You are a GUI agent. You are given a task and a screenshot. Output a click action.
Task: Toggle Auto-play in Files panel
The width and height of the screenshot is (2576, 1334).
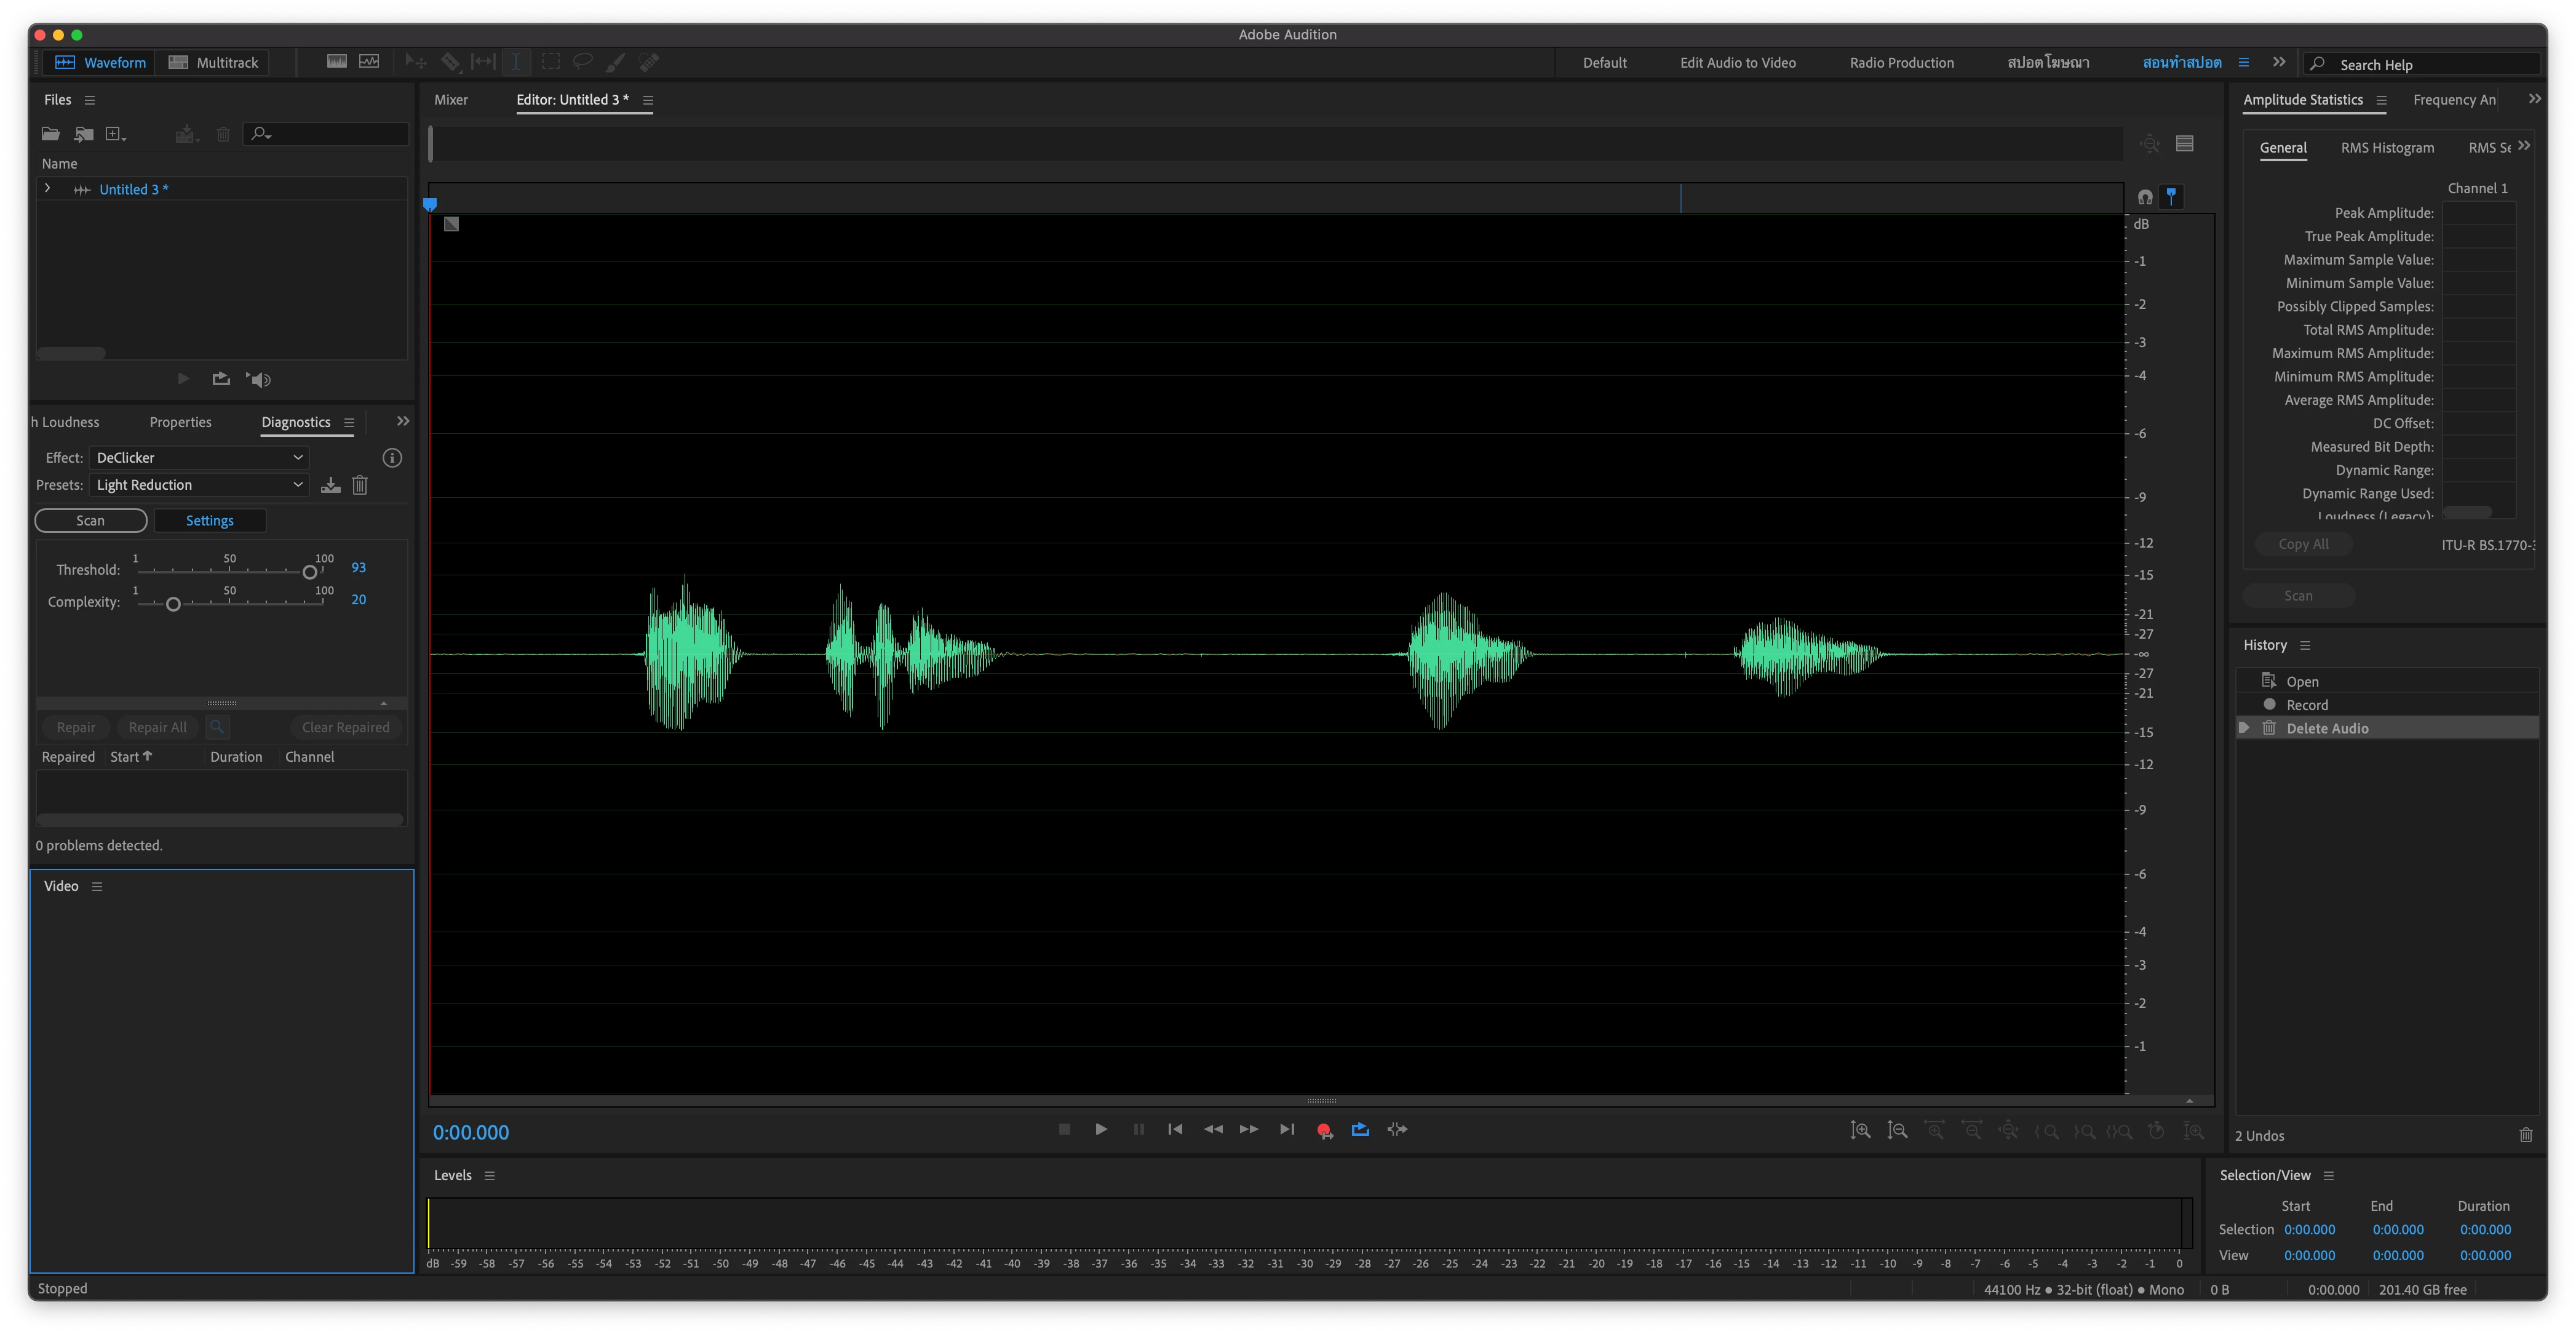259,379
